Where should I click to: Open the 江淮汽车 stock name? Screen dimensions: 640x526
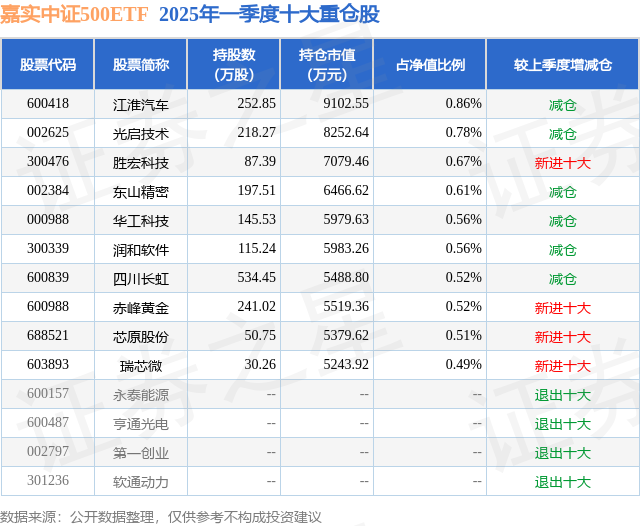tap(141, 105)
